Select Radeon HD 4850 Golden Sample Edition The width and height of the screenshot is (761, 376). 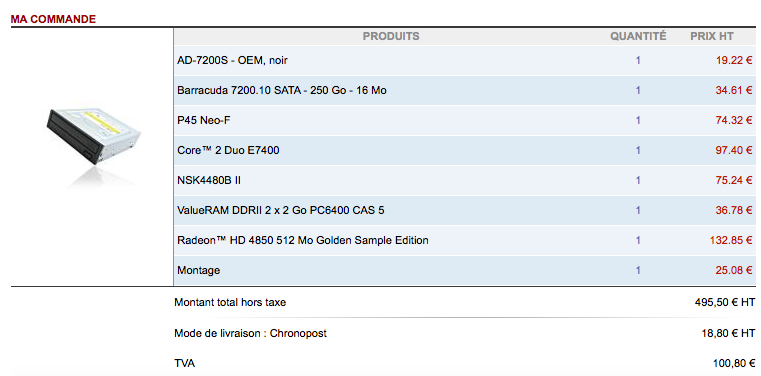click(303, 241)
